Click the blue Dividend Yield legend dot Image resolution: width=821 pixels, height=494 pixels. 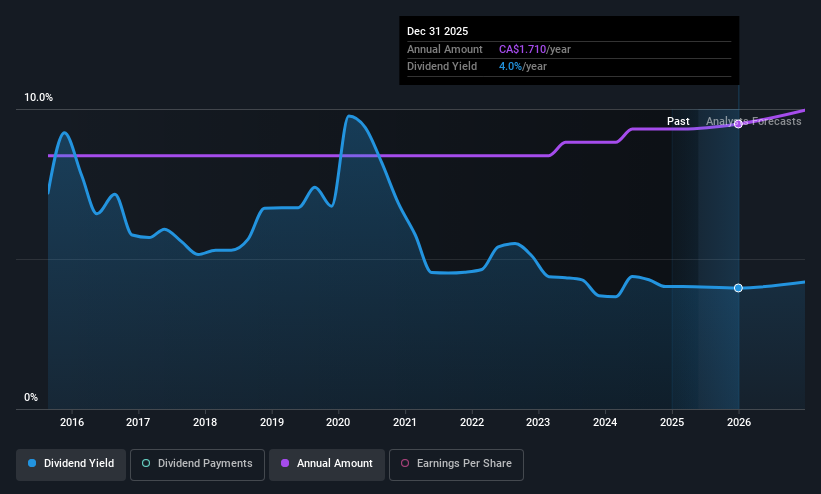pos(32,463)
